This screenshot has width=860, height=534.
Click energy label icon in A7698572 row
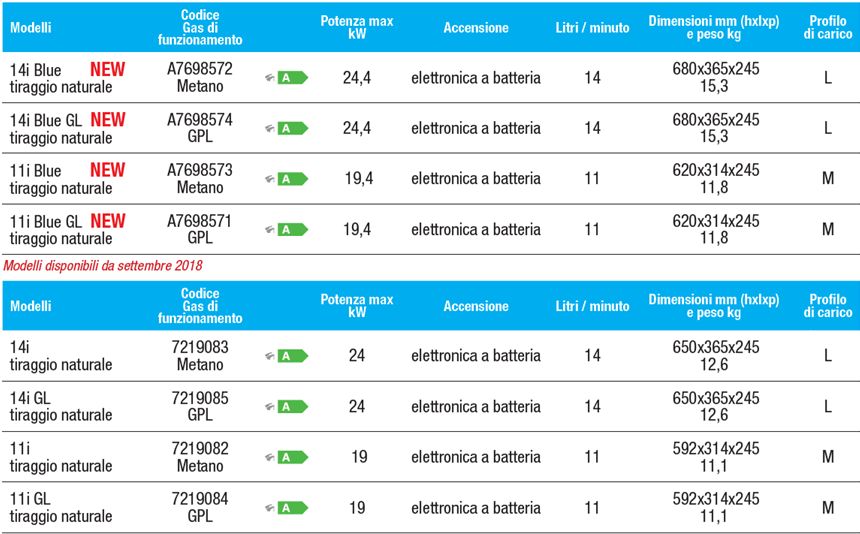tap(292, 78)
